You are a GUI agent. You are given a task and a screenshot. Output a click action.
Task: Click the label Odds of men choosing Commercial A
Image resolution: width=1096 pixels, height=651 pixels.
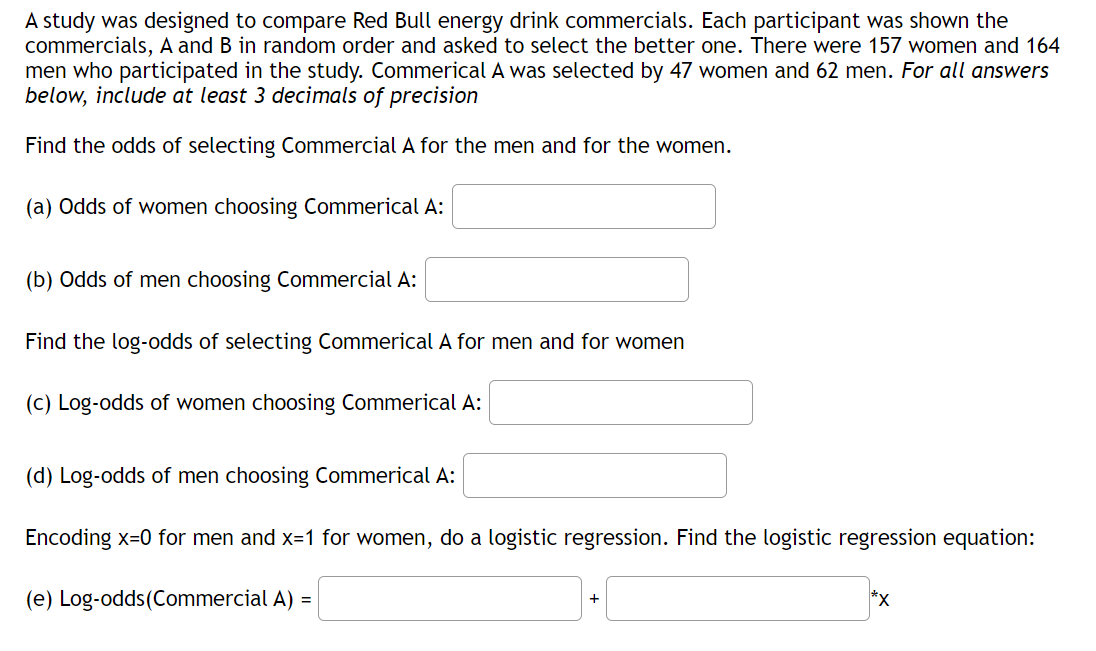pyautogui.click(x=222, y=279)
